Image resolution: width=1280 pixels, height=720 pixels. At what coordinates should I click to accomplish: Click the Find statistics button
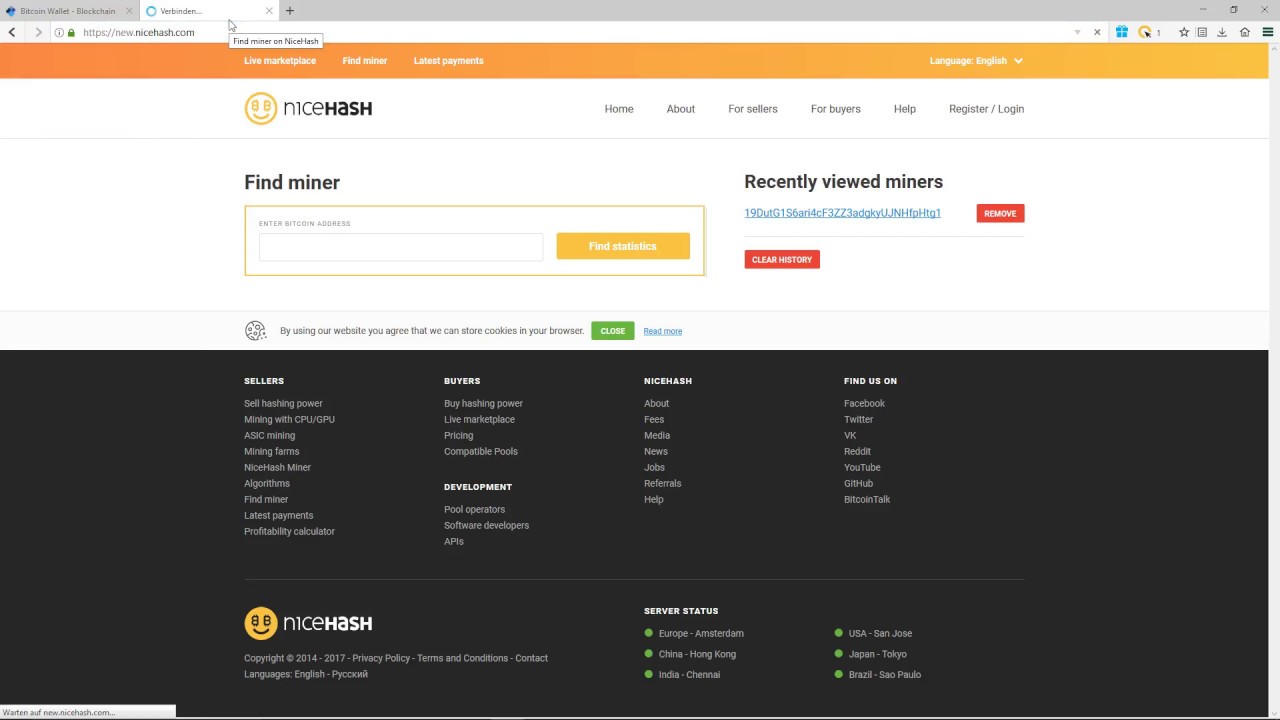(623, 246)
